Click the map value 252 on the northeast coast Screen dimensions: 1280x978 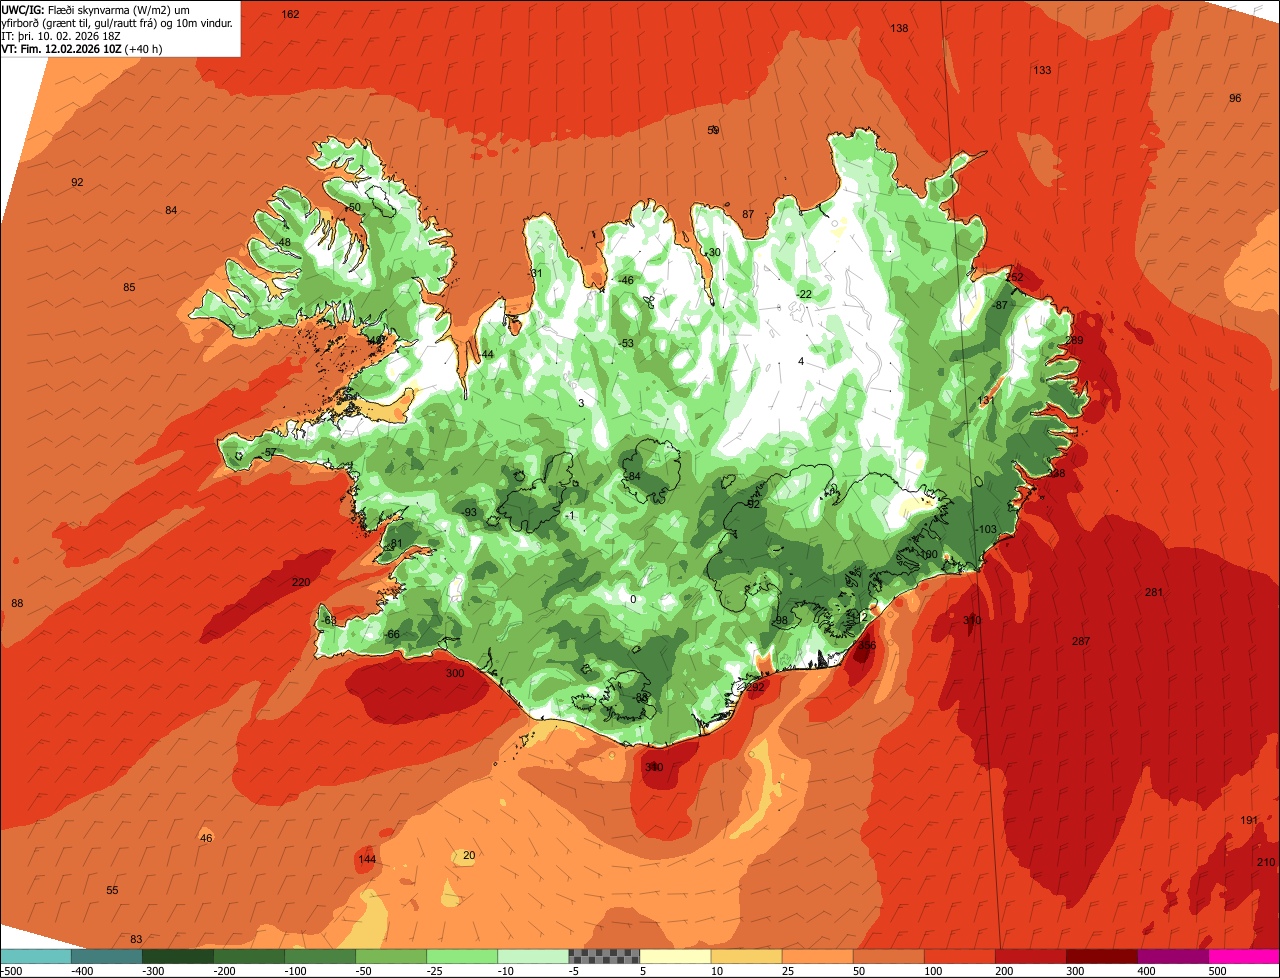(1015, 277)
